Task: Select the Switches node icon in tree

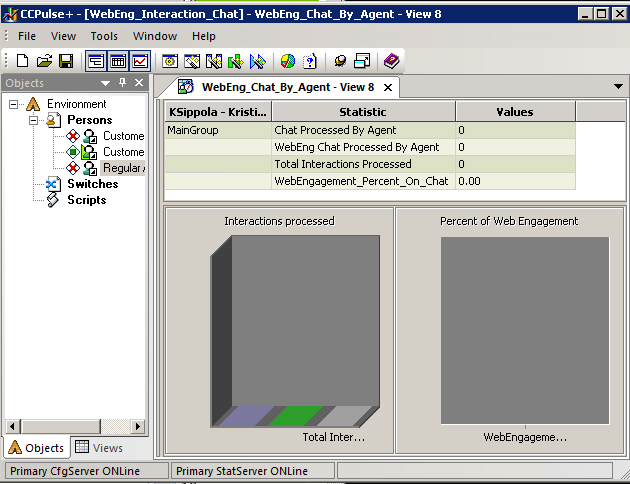Action: point(52,184)
